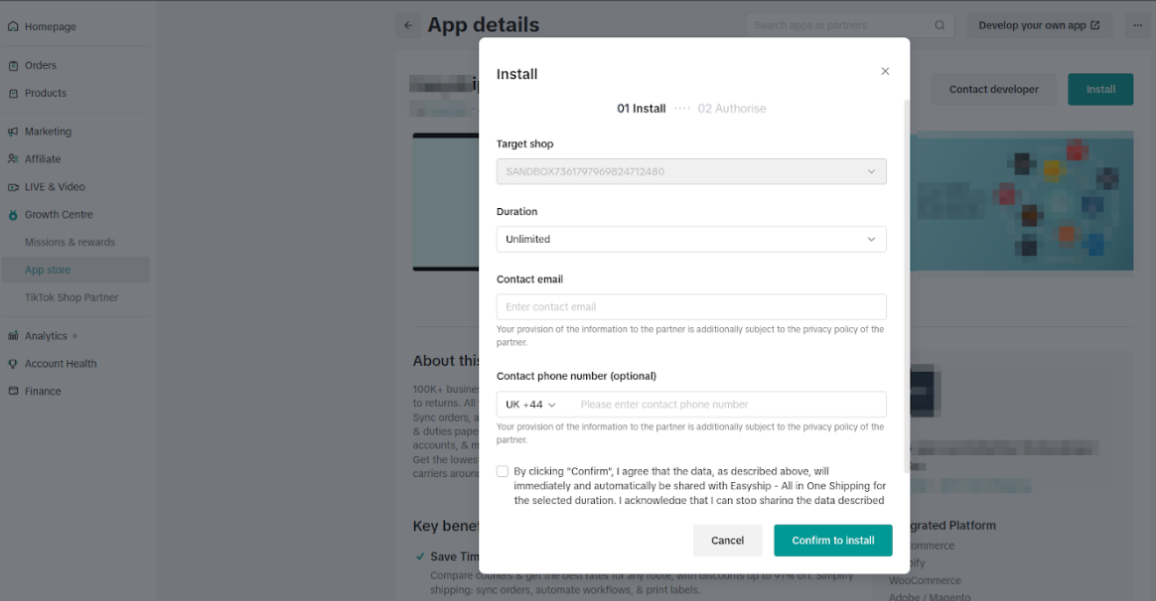The image size is (1156, 601).
Task: Click the Analytics chart icon
Action: coord(14,335)
